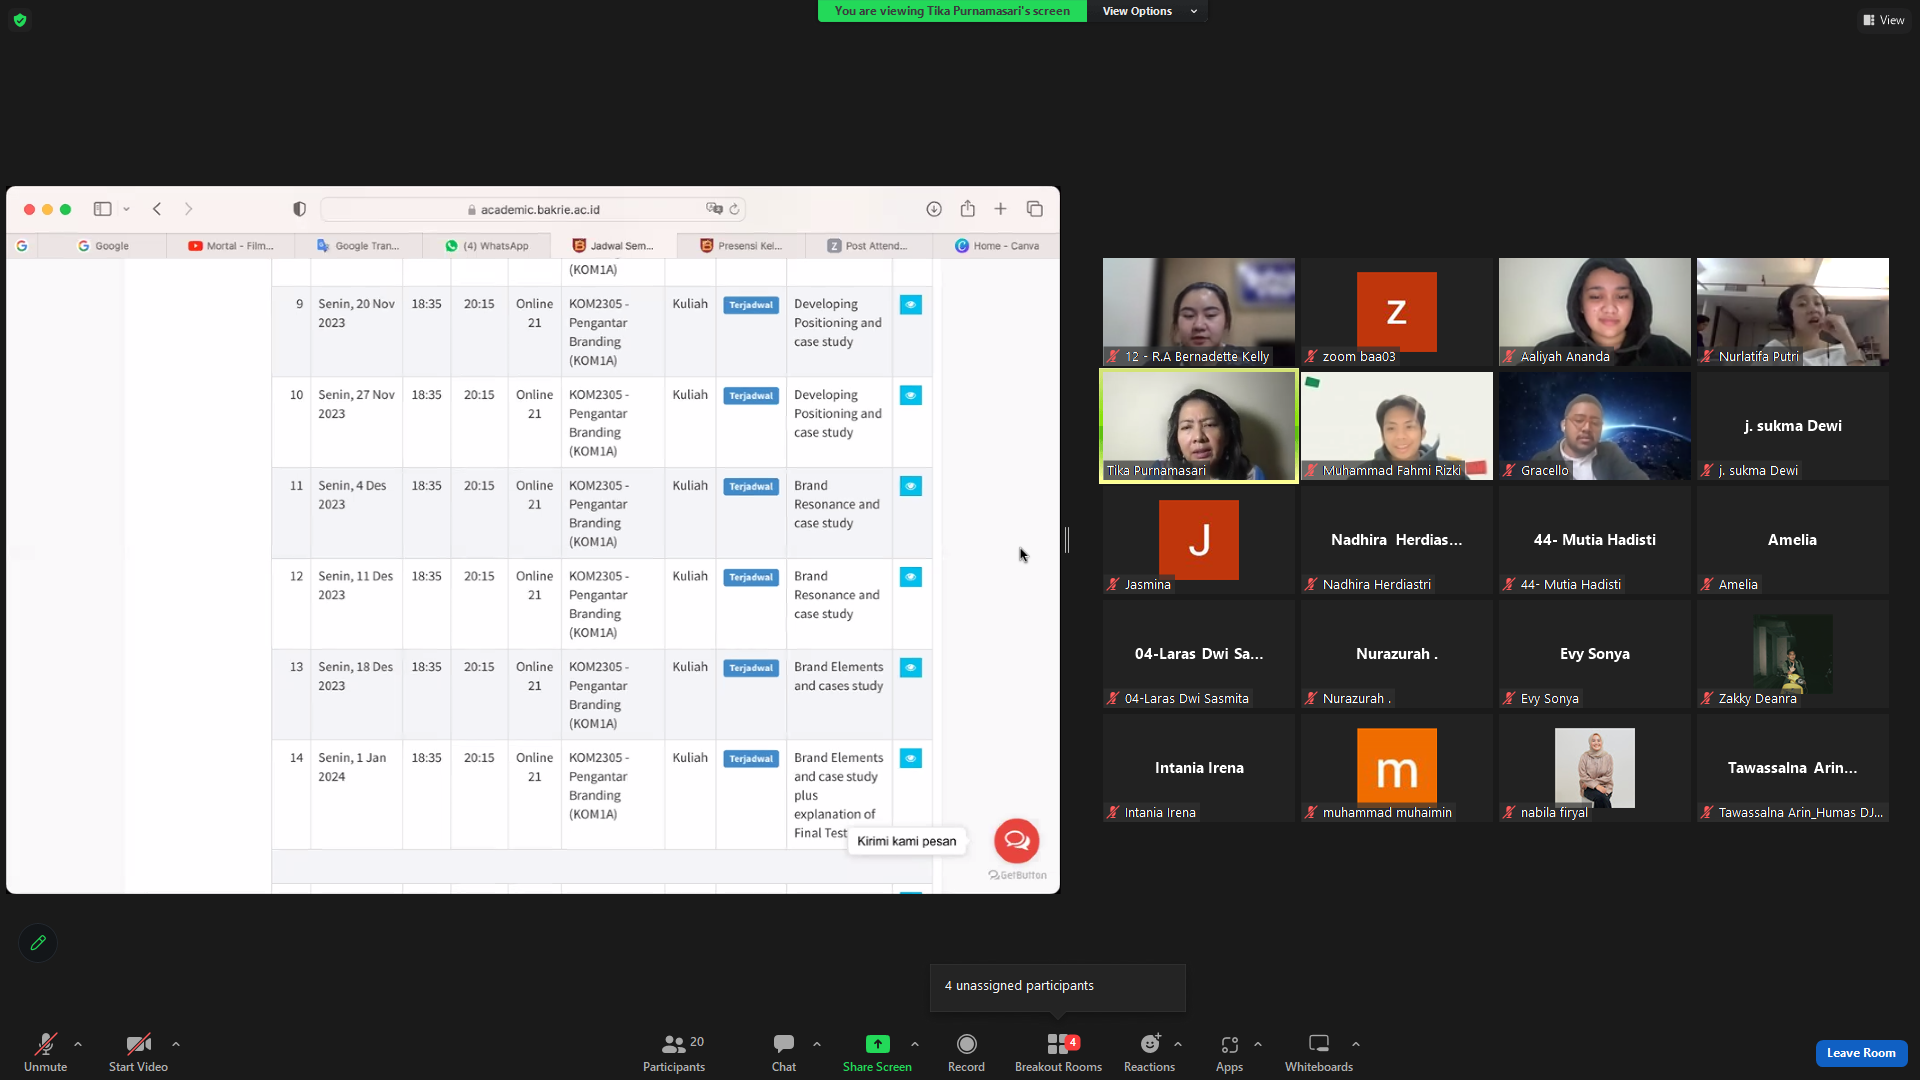
Task: Toggle eye icon for row 10 schedule
Action: (x=911, y=396)
